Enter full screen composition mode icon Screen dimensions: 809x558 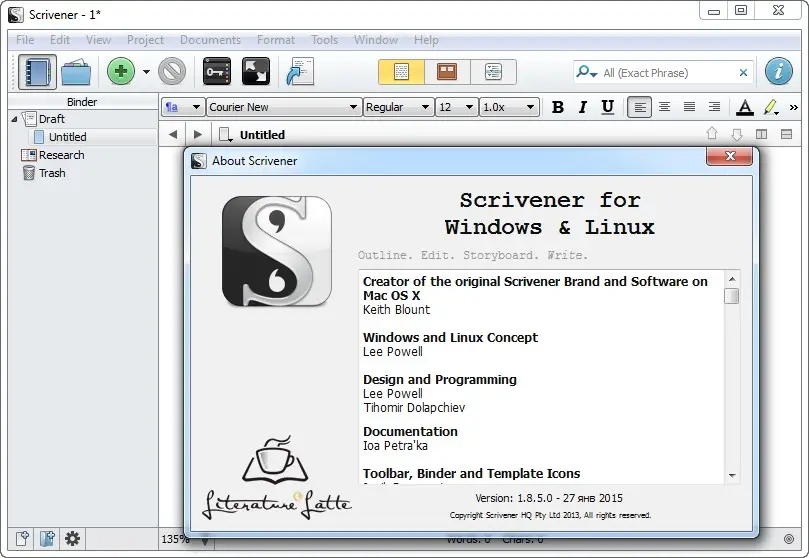pos(256,71)
